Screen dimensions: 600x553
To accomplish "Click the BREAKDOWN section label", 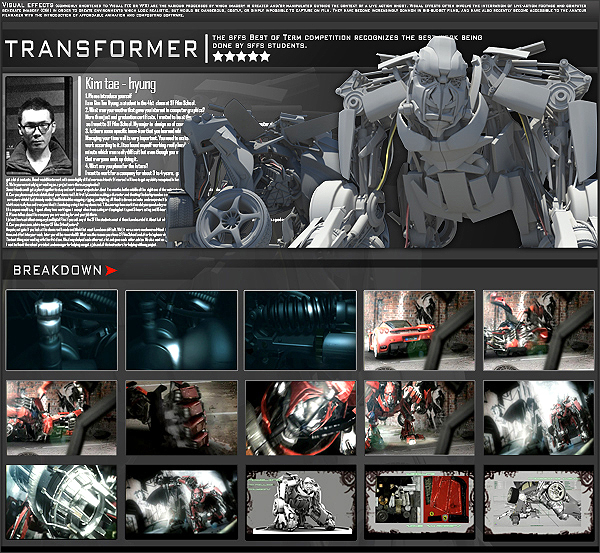I will [x=57, y=271].
